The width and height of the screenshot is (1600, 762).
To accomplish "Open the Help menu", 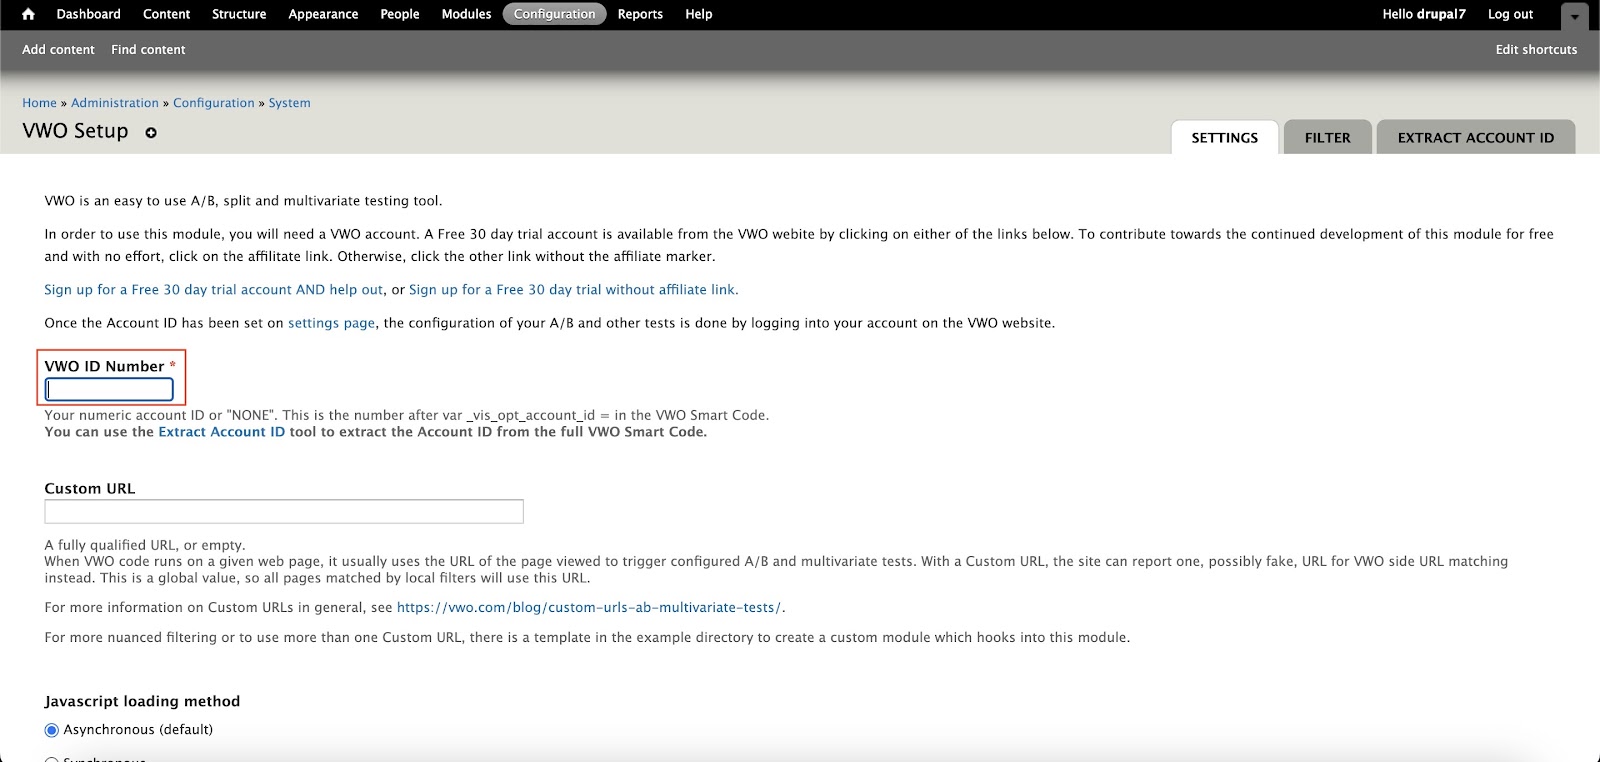I will pyautogui.click(x=698, y=14).
